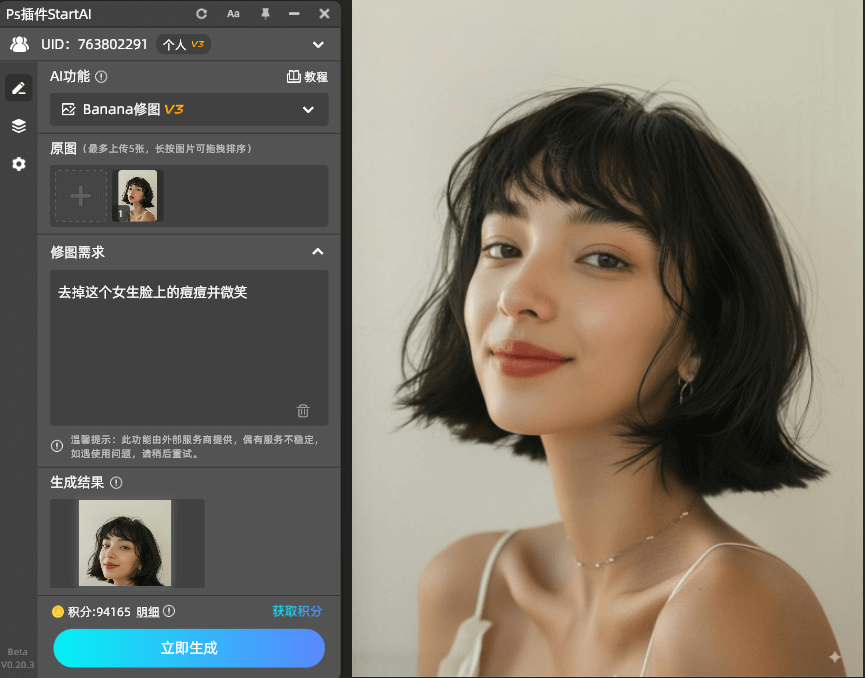
Task: Open the layers panel from the left sidebar
Action: [x=18, y=126]
